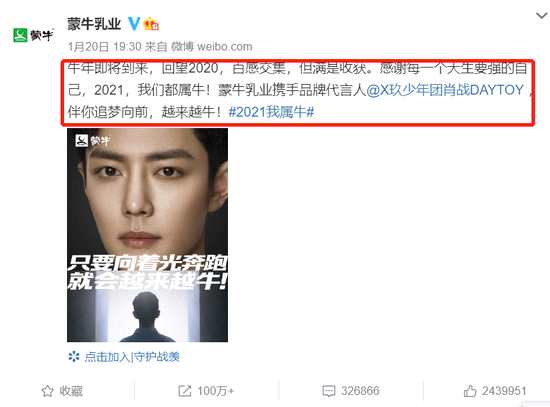The height and width of the screenshot is (407, 550).
Task: Open the Mengniu green logo avatar
Action: pyautogui.click(x=33, y=35)
